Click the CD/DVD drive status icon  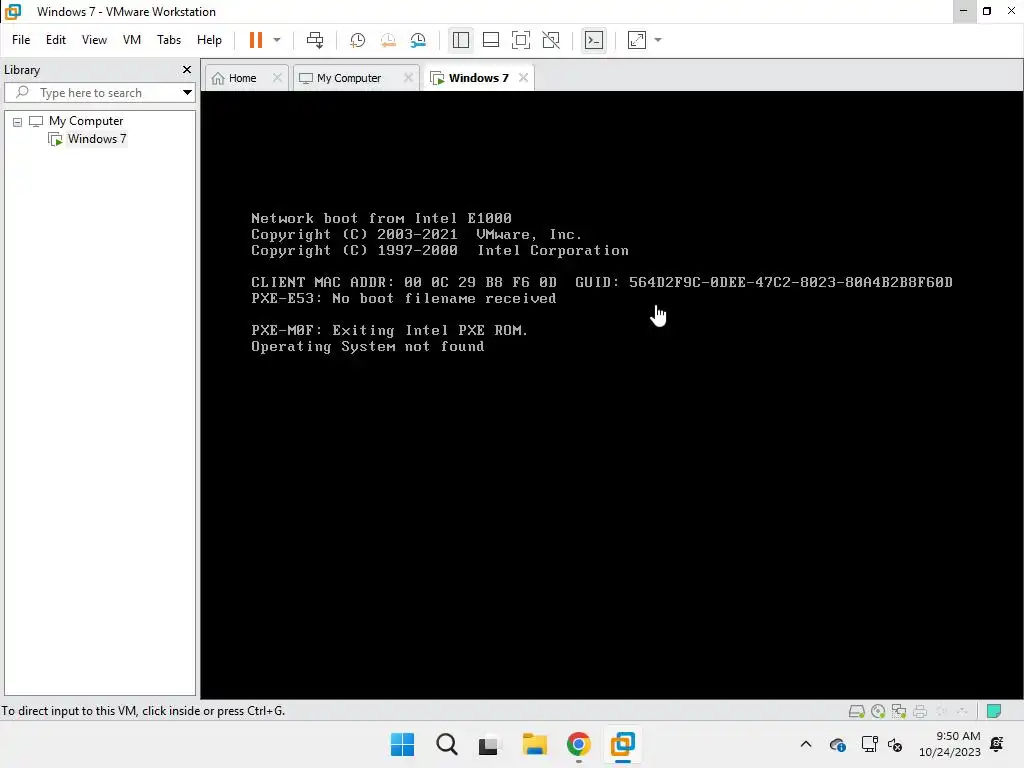[x=878, y=711]
